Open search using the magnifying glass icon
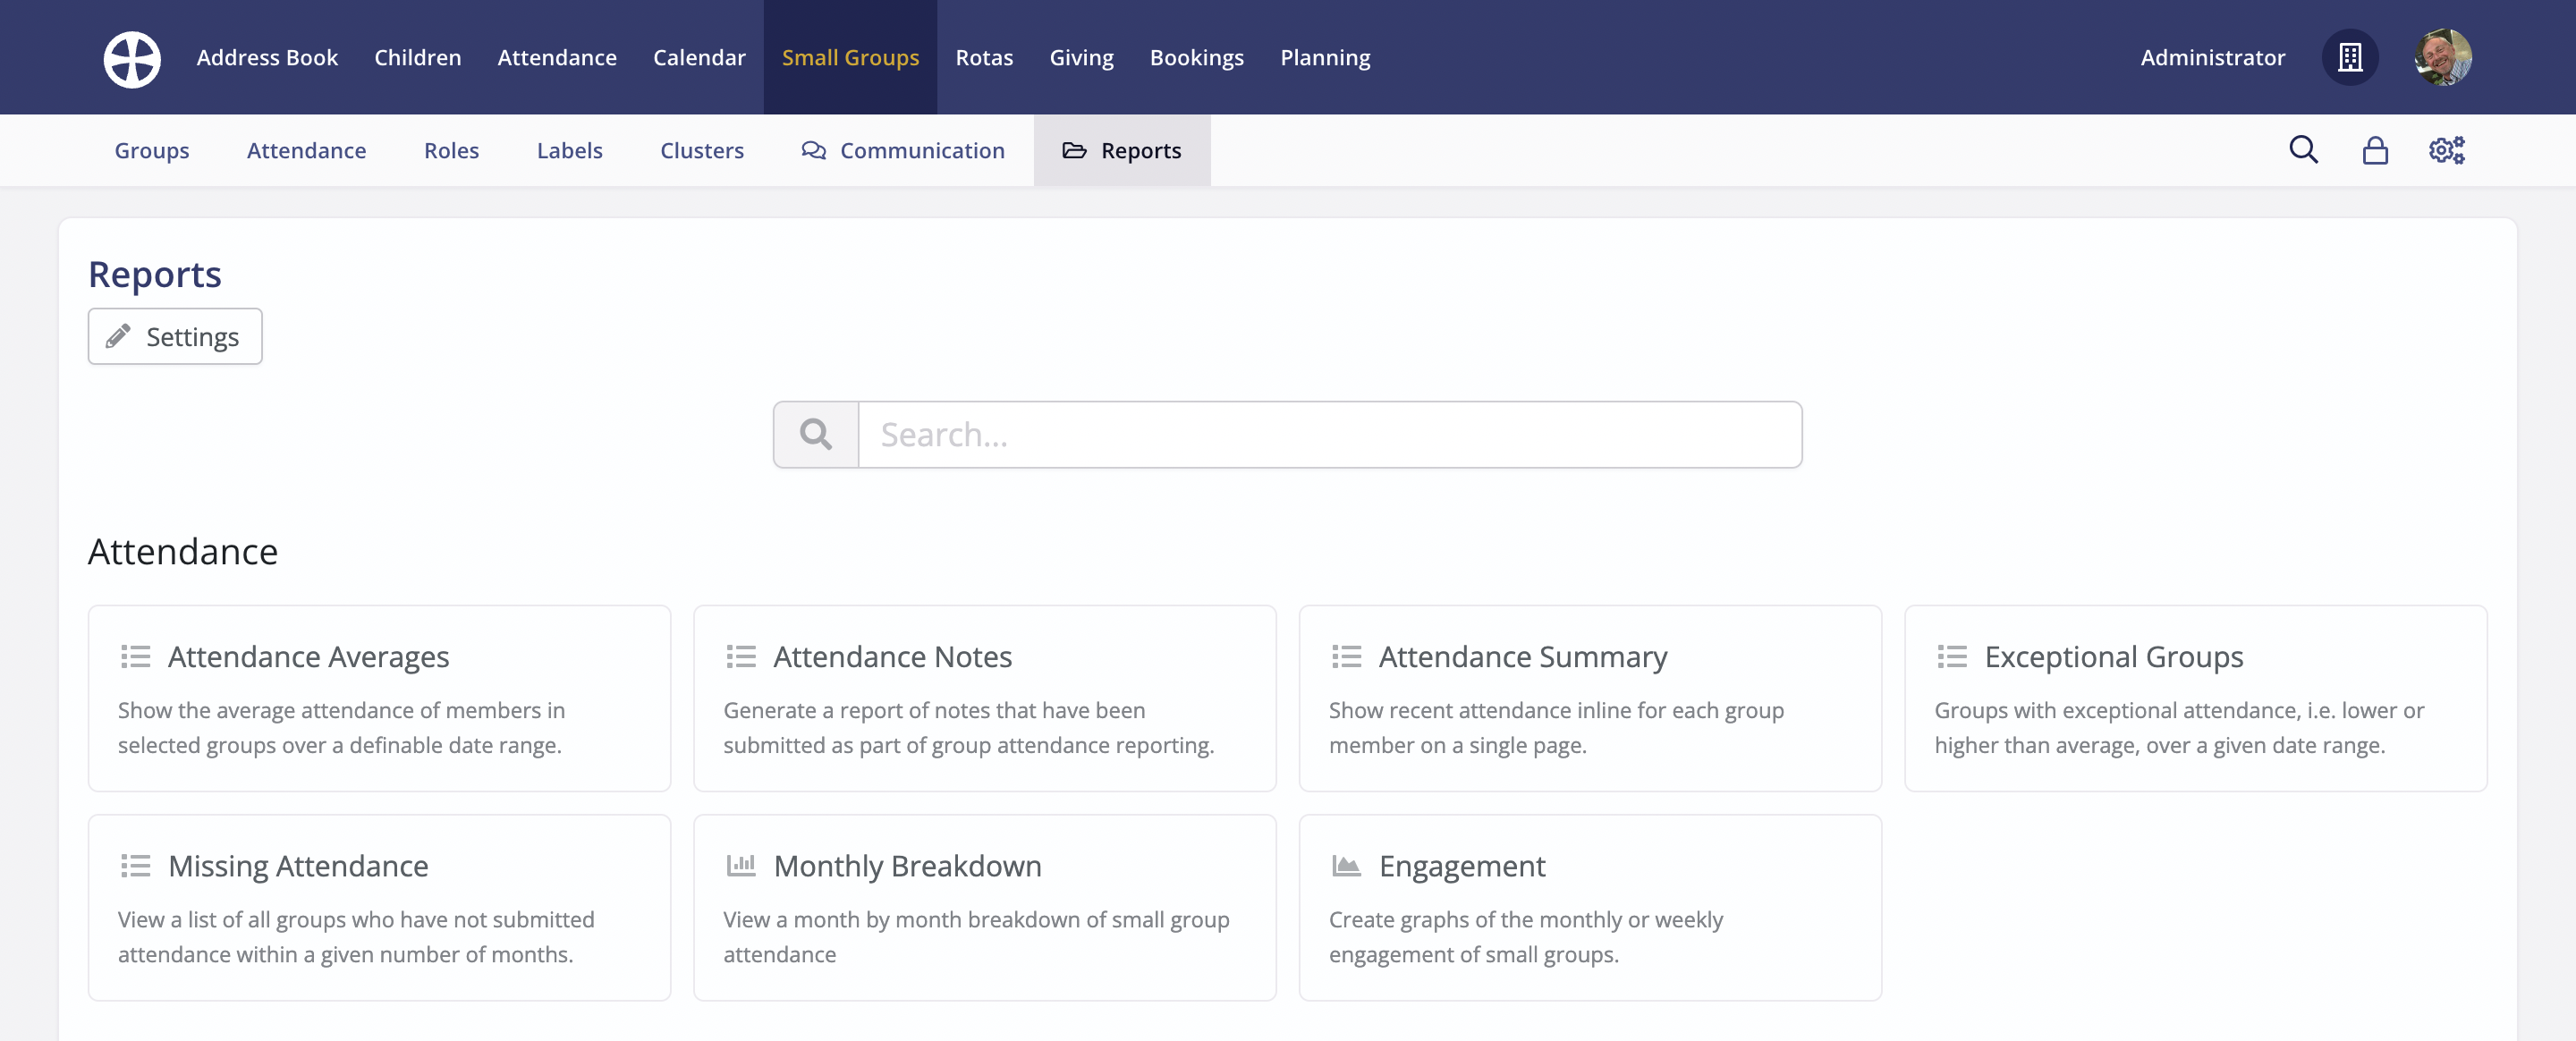The width and height of the screenshot is (2576, 1041). (2303, 150)
